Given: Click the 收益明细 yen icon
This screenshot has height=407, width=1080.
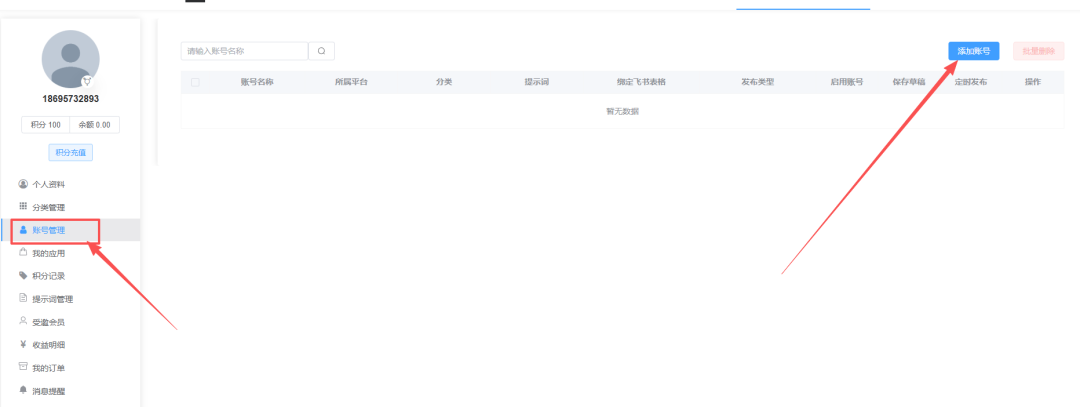Looking at the screenshot, I should pyautogui.click(x=23, y=344).
